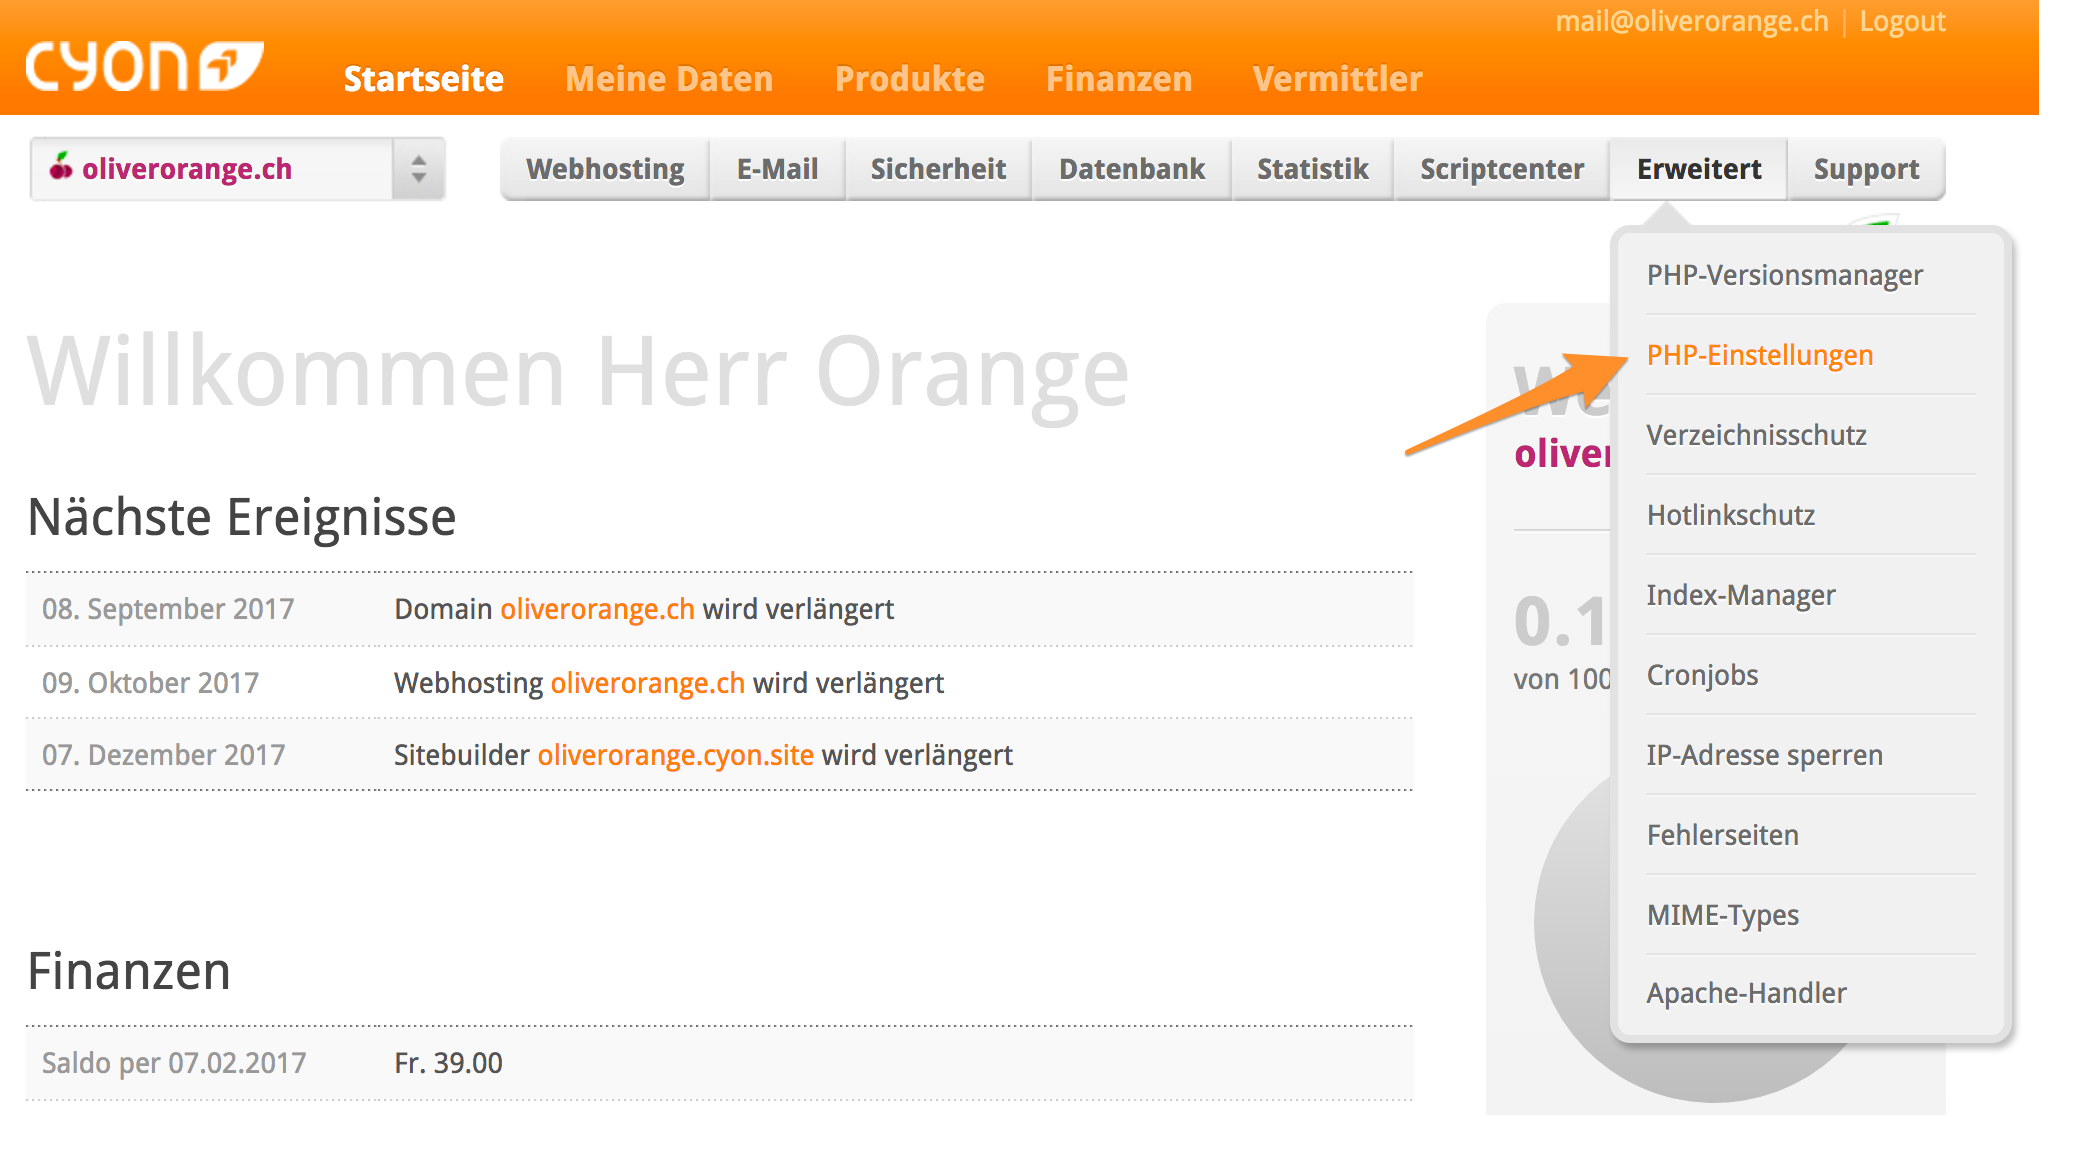
Task: Click the Willkommen Herr Orange heading
Action: point(578,373)
